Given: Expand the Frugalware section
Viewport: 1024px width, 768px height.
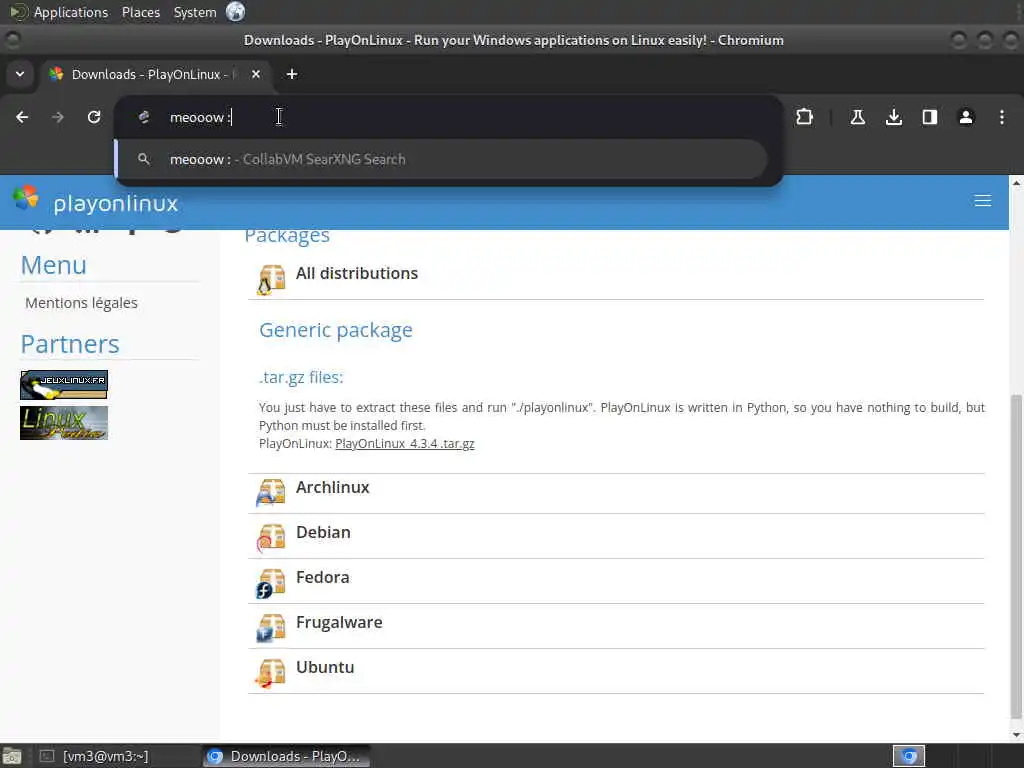Looking at the screenshot, I should tap(339, 622).
